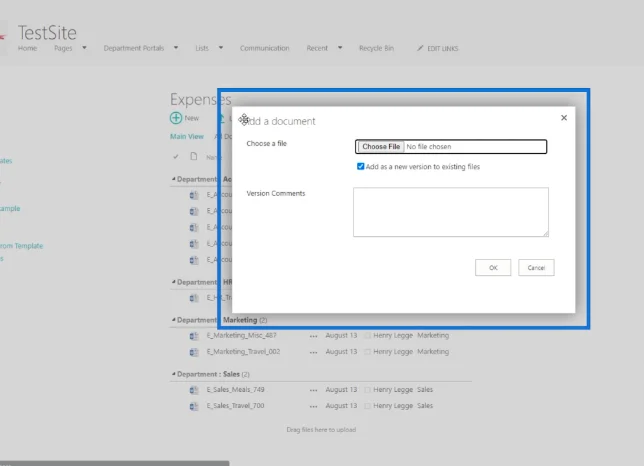Screen dimensions: 644x466
Task: Collapse the Department HR group
Action: [x=174, y=282]
